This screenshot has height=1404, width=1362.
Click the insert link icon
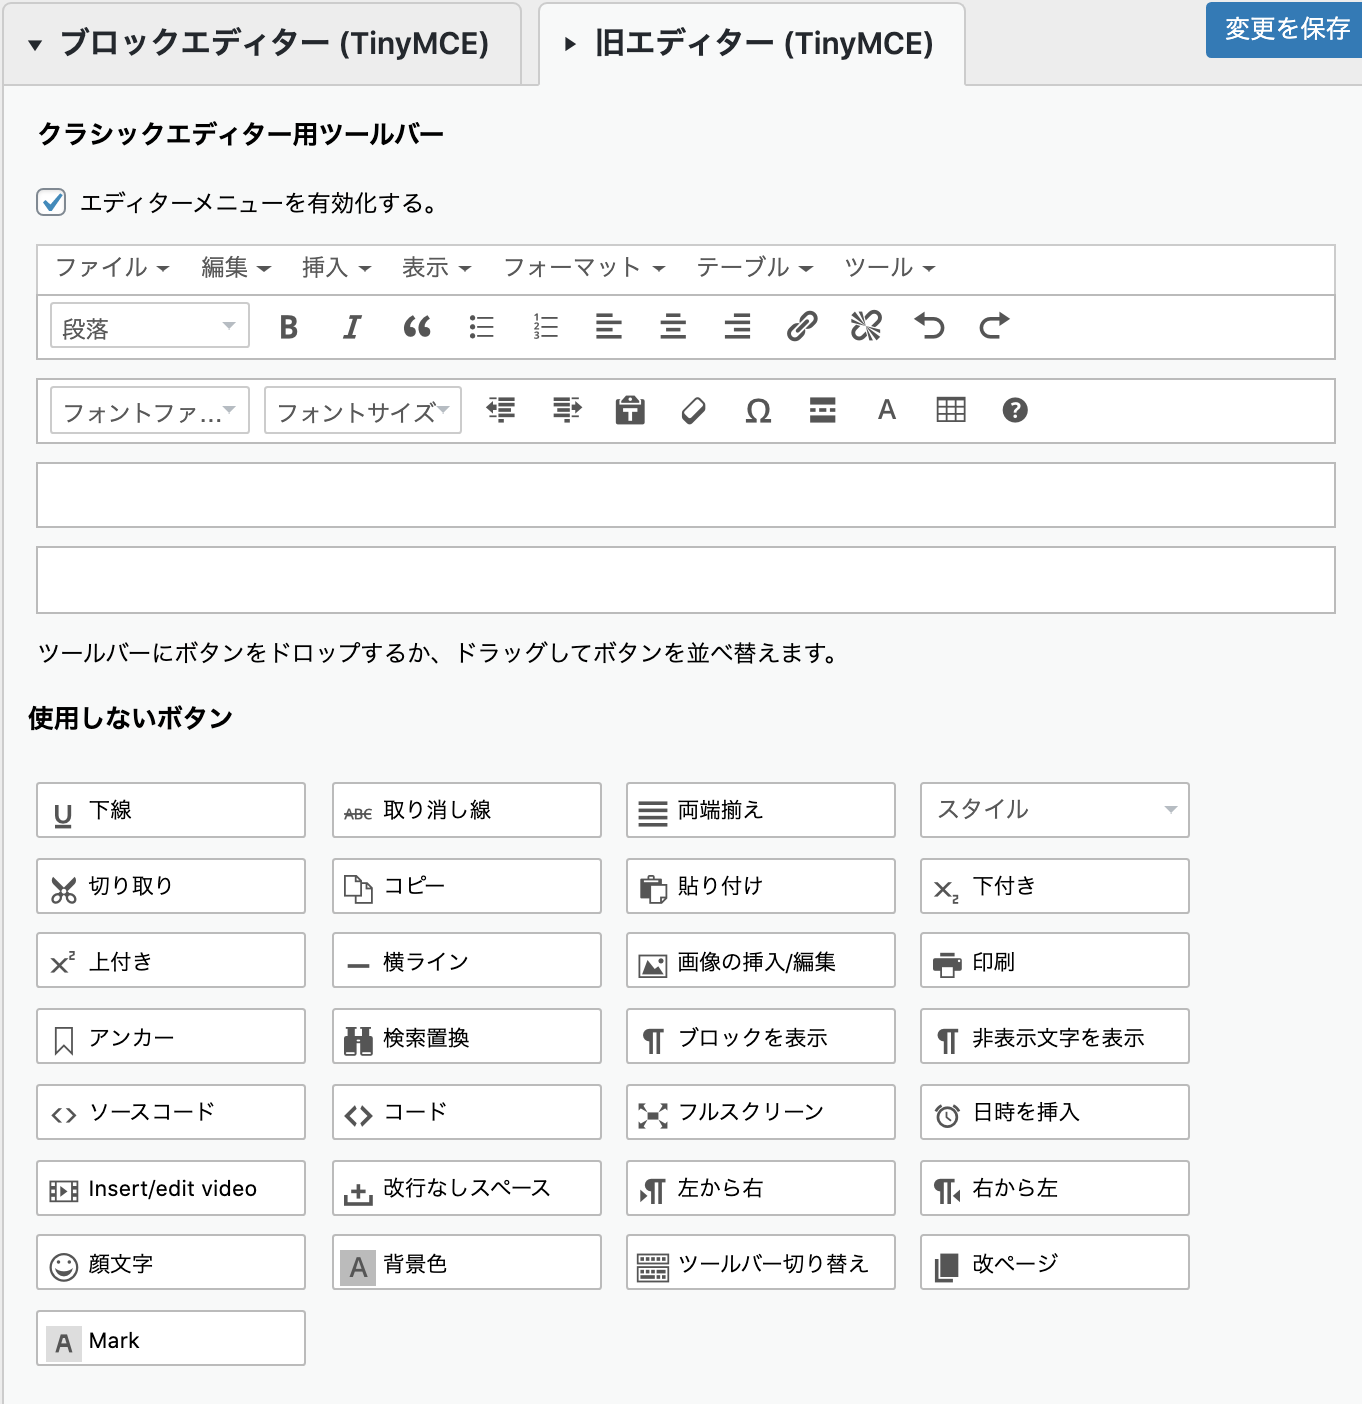point(802,326)
